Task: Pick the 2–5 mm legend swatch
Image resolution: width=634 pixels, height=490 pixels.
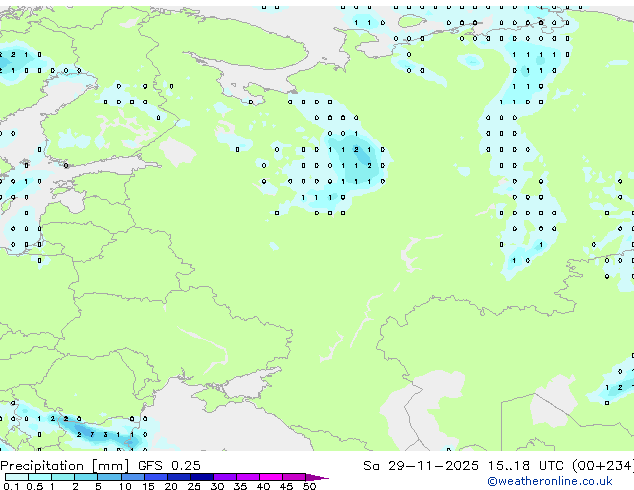Action: point(86,477)
